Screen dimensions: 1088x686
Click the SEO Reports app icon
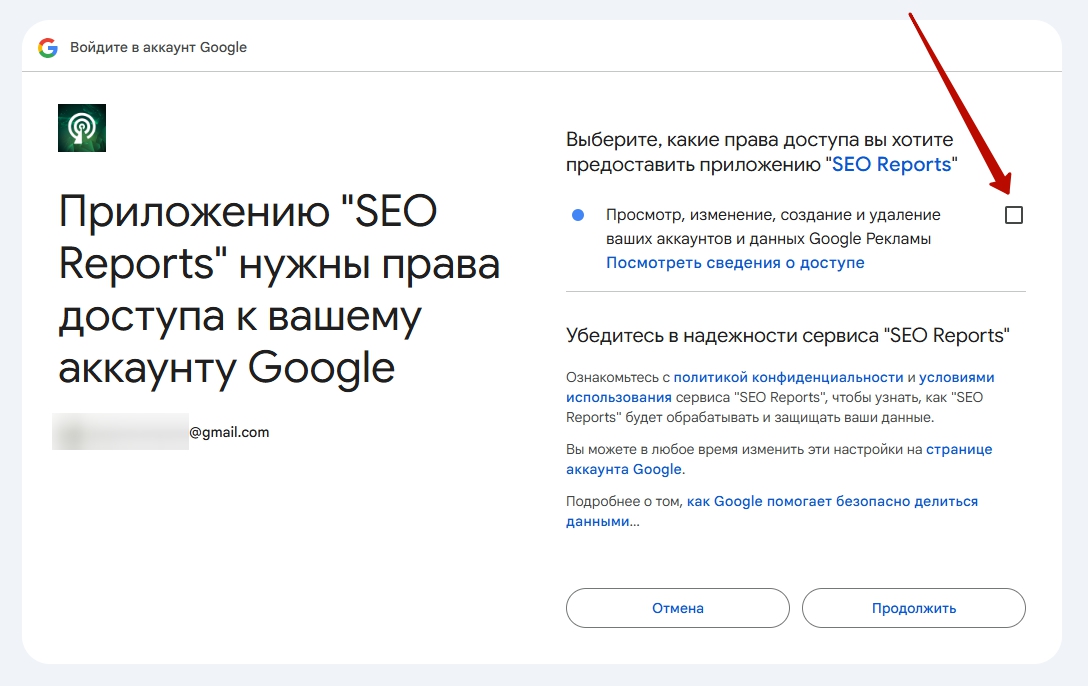[82, 128]
